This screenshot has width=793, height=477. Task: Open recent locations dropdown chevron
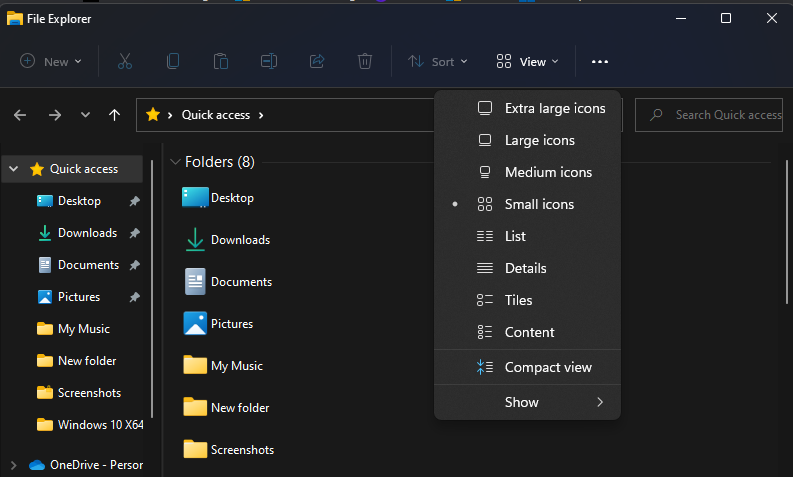click(x=85, y=115)
